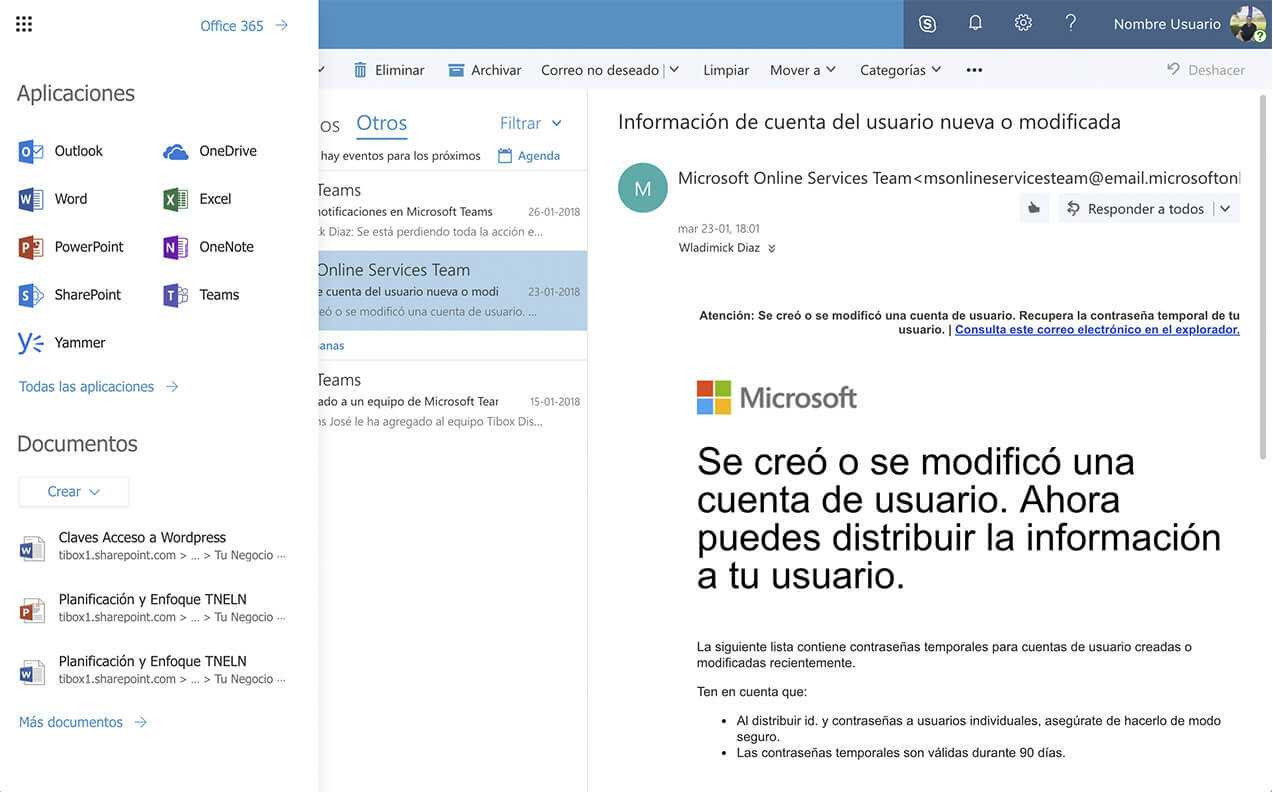Open Todas las aplicaciones link
The image size is (1273, 792).
98,386
